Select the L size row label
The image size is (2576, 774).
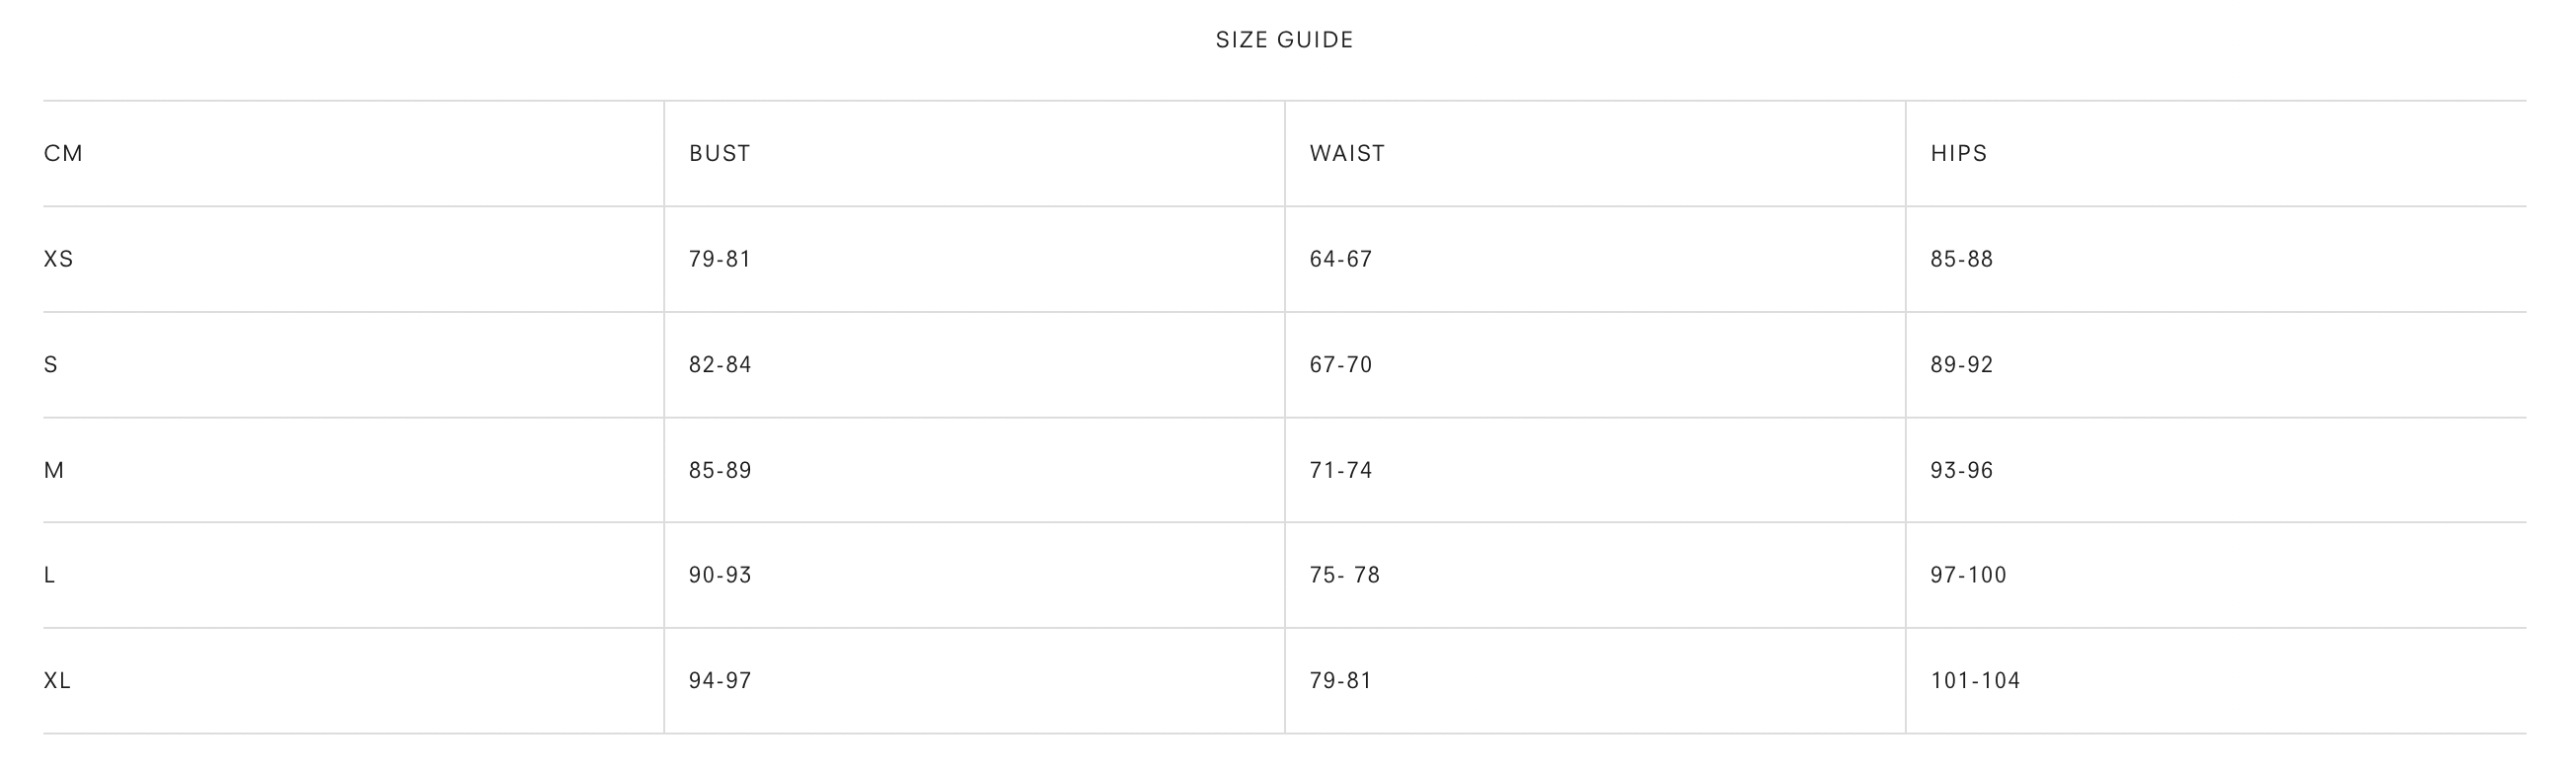pos(50,575)
